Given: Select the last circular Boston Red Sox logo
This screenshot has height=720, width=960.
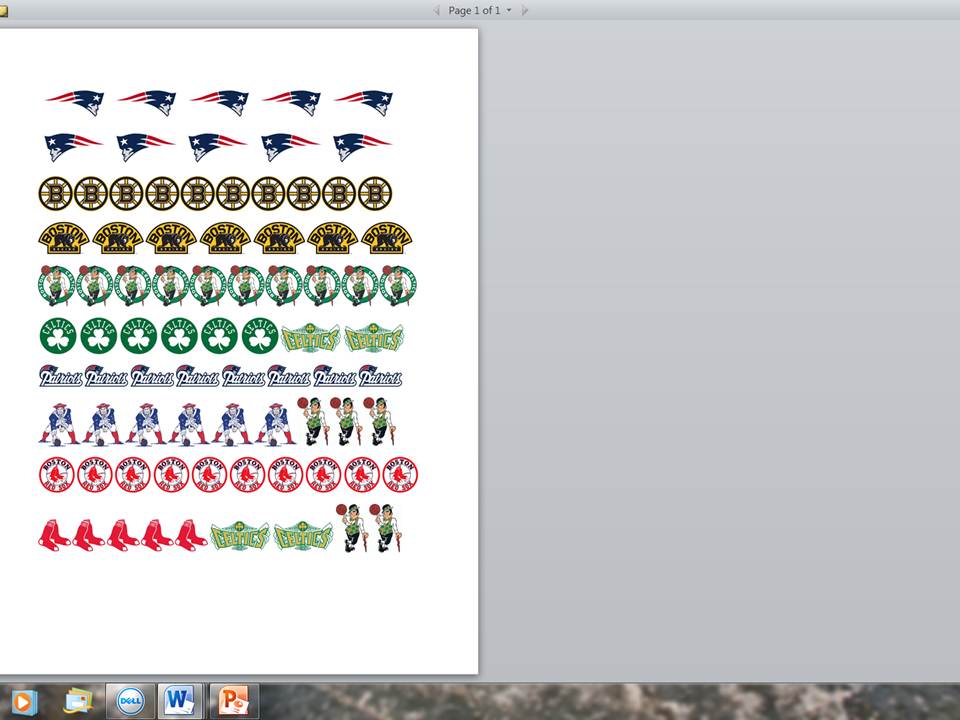Looking at the screenshot, I should [400, 475].
